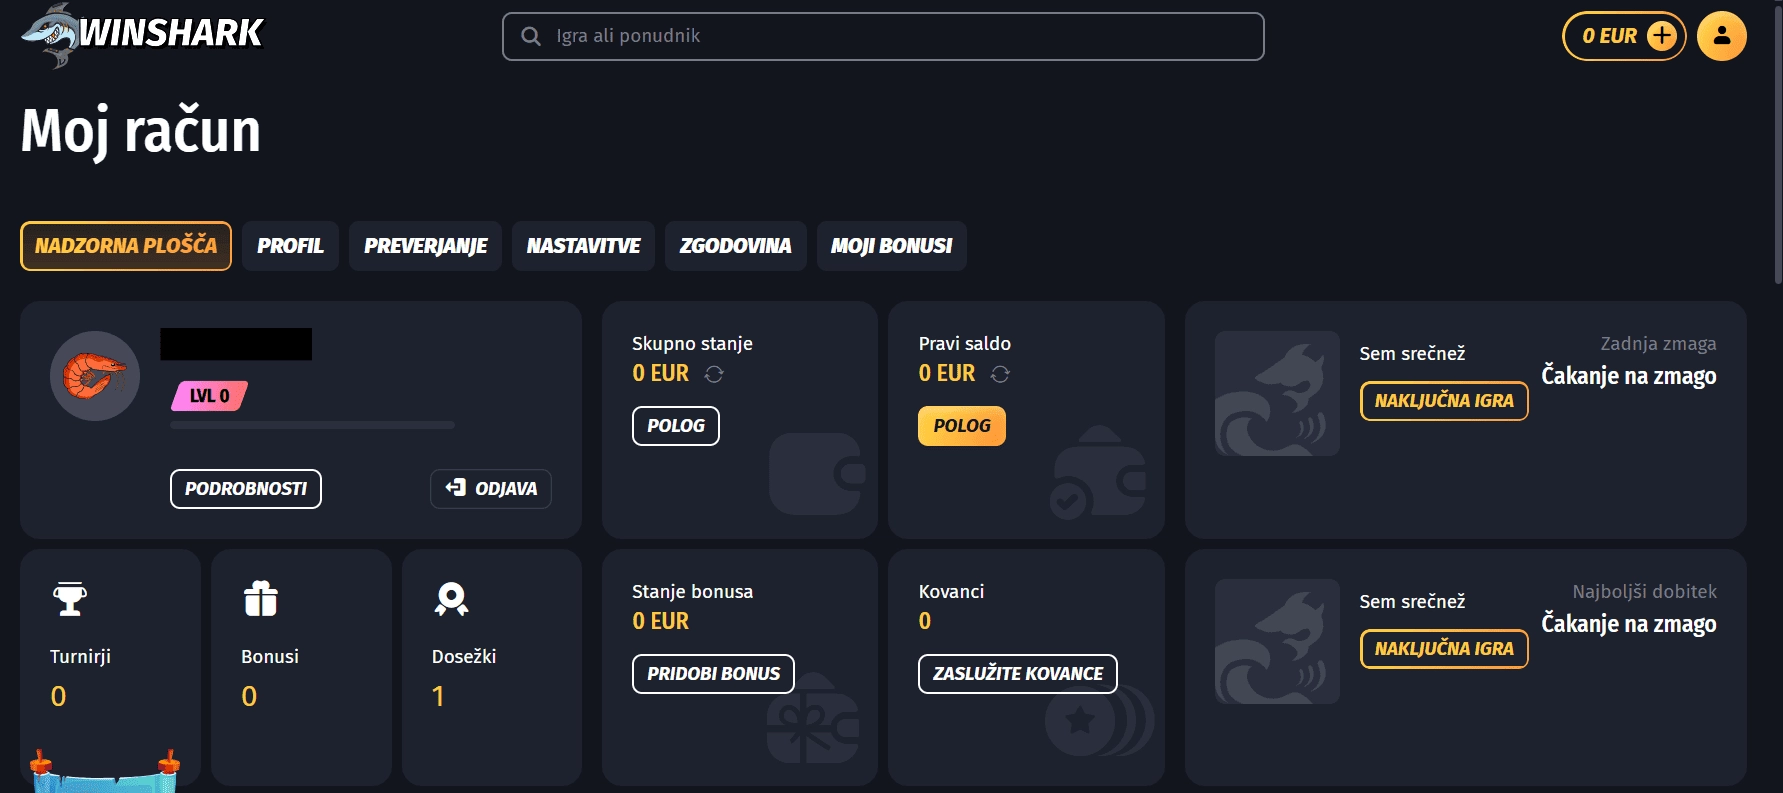The height and width of the screenshot is (793, 1783).
Task: Switch to the Profil tab
Action: click(290, 246)
